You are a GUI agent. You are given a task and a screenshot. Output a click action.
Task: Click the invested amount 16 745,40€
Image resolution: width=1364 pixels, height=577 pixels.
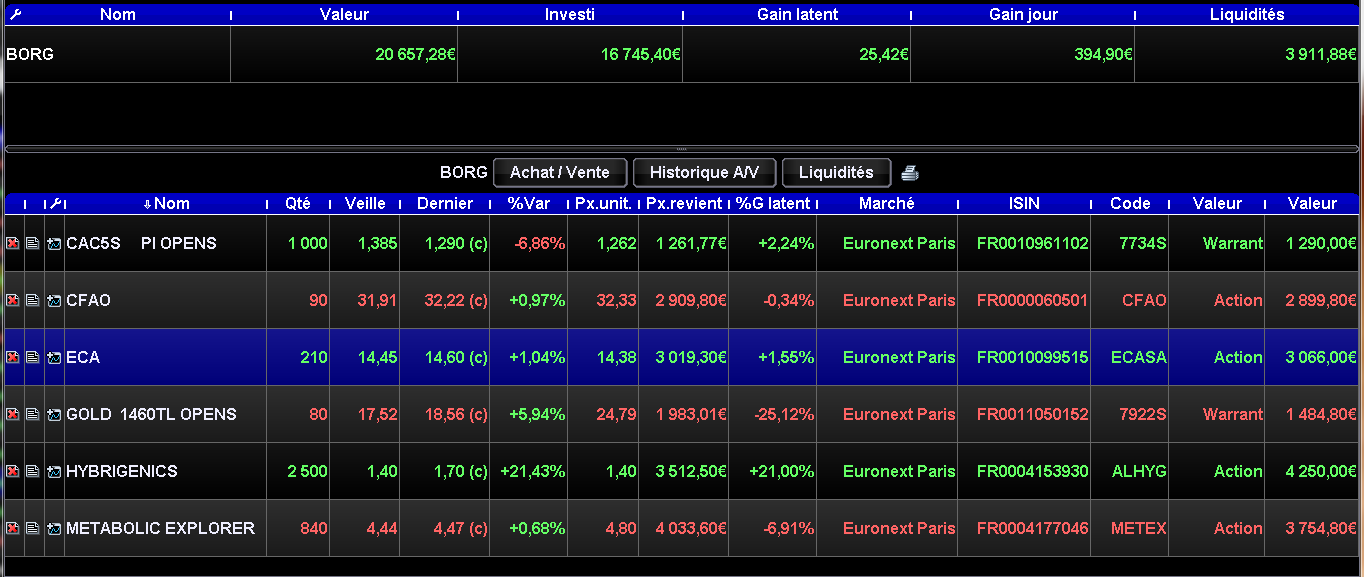(x=641, y=54)
